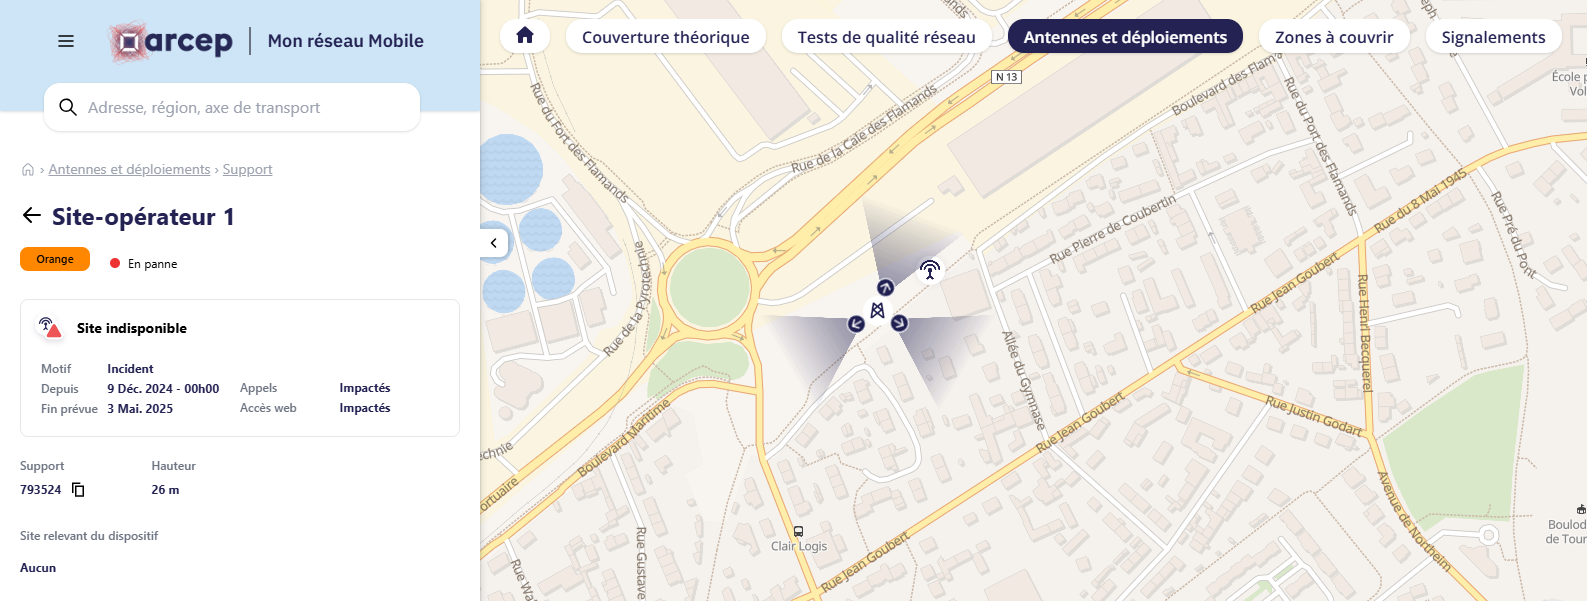Click the neighboring antenna marker on map
This screenshot has width=1587, height=601.
pos(930,270)
